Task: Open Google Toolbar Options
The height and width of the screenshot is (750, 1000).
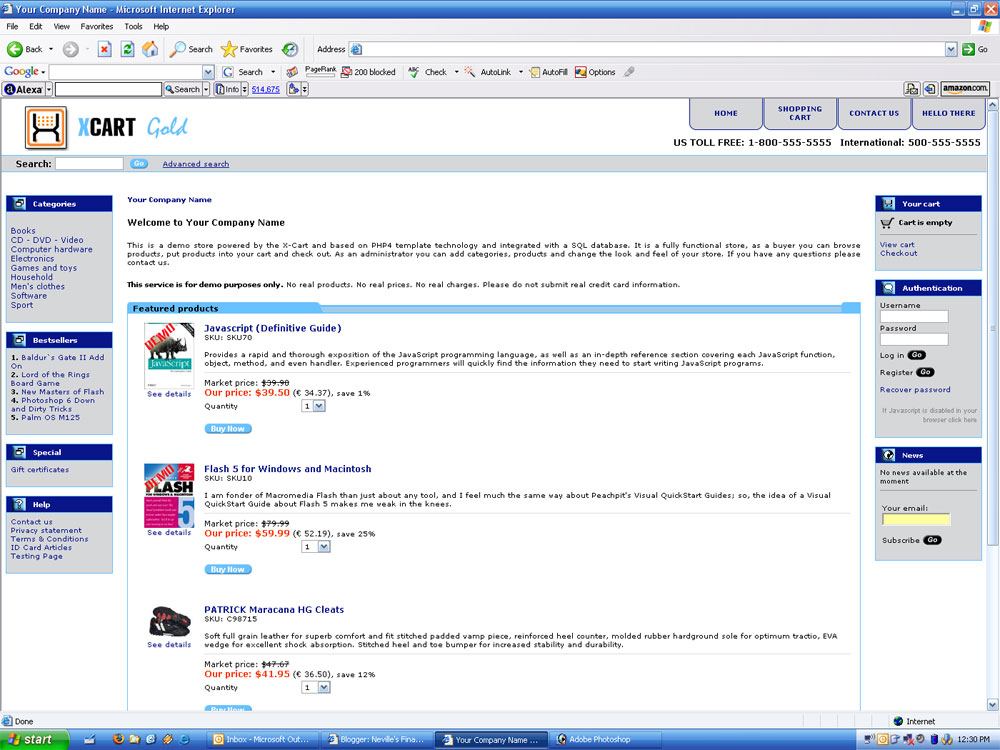Action: point(595,72)
